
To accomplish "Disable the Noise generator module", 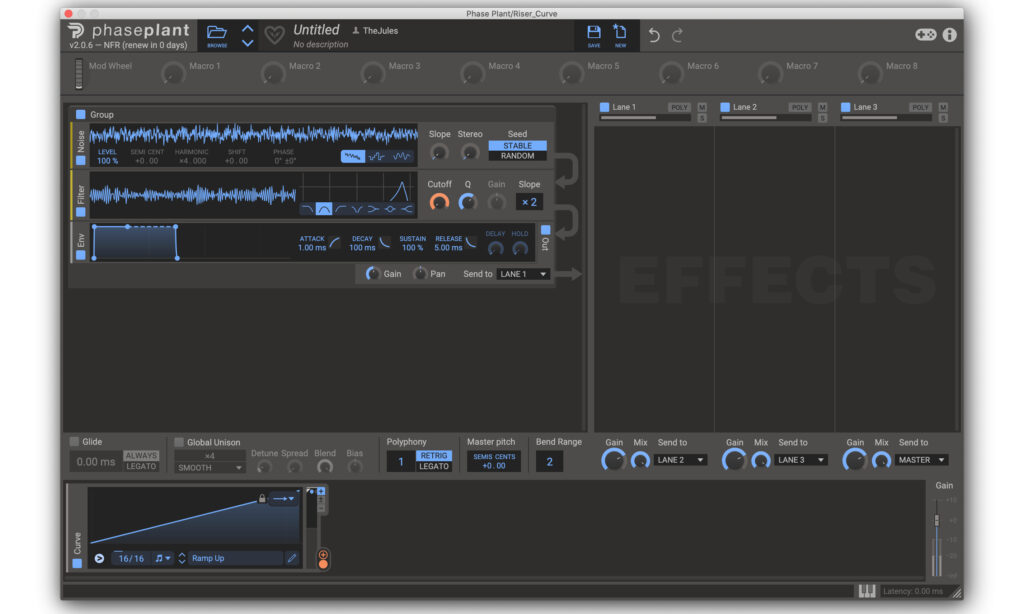I will (x=81, y=160).
